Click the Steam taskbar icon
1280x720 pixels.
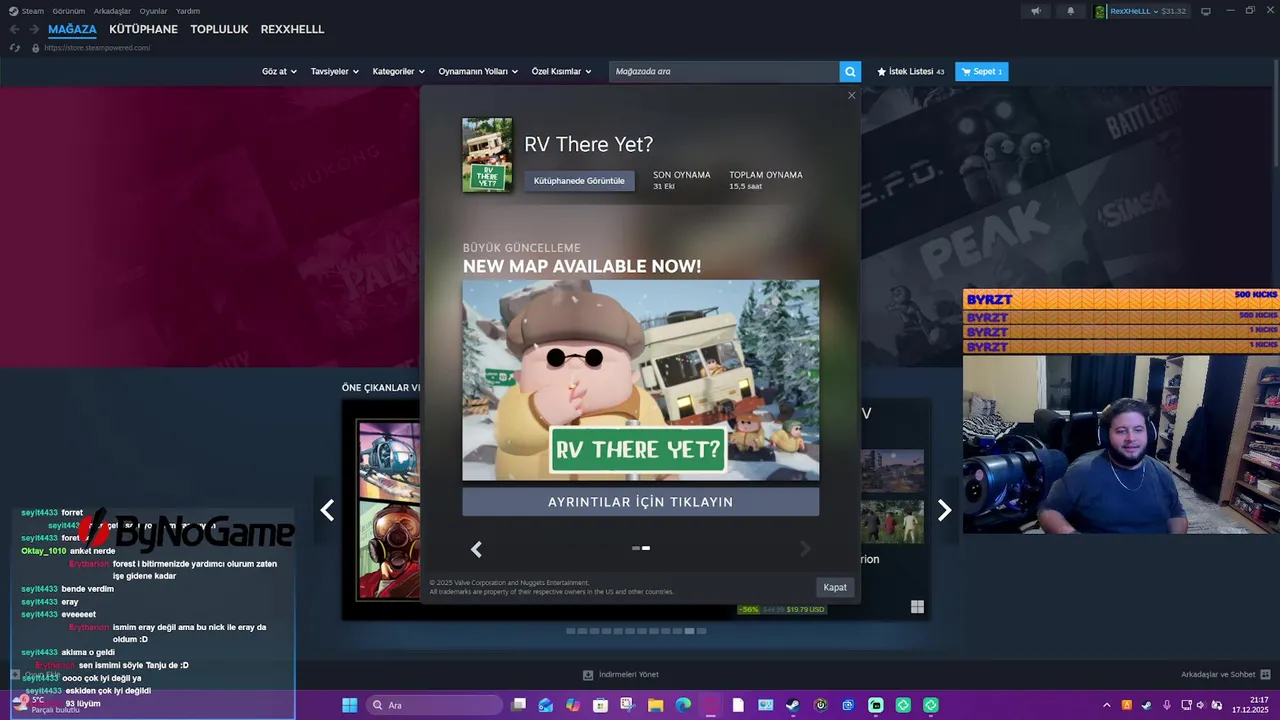(x=792, y=705)
